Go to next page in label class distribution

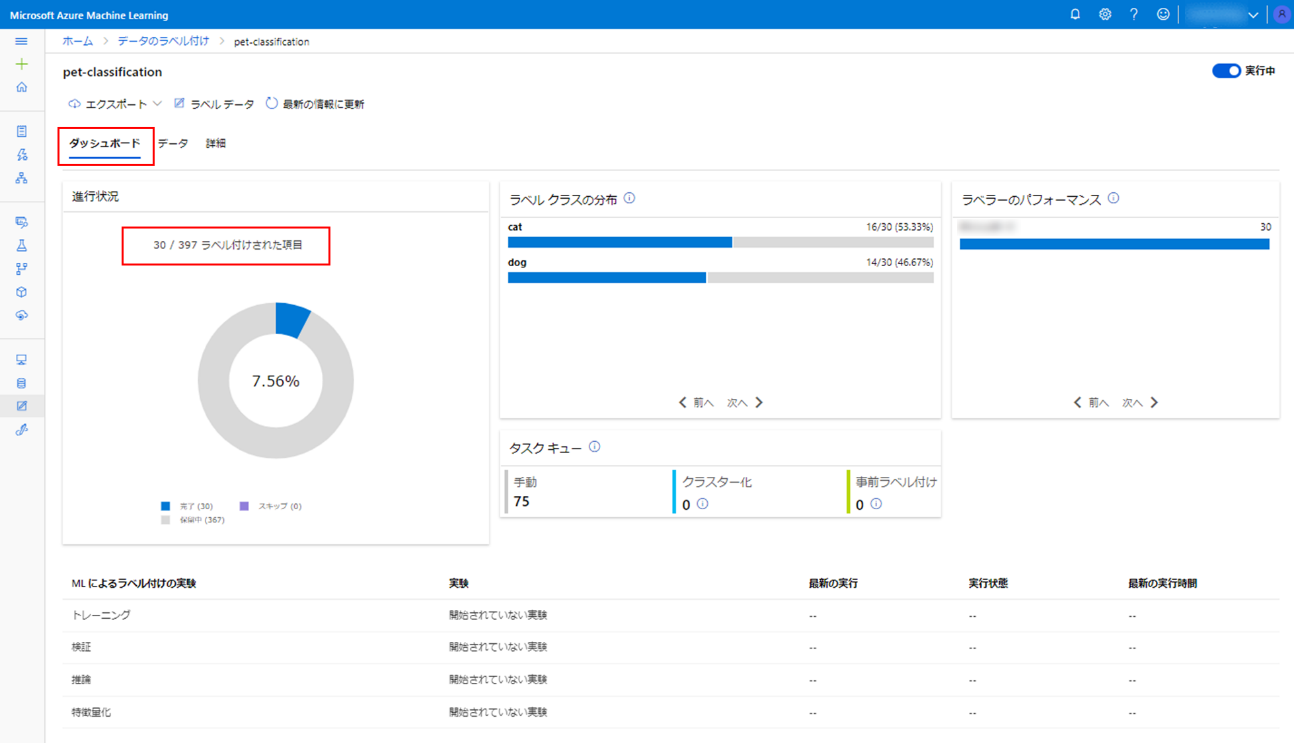pyautogui.click(x=745, y=402)
